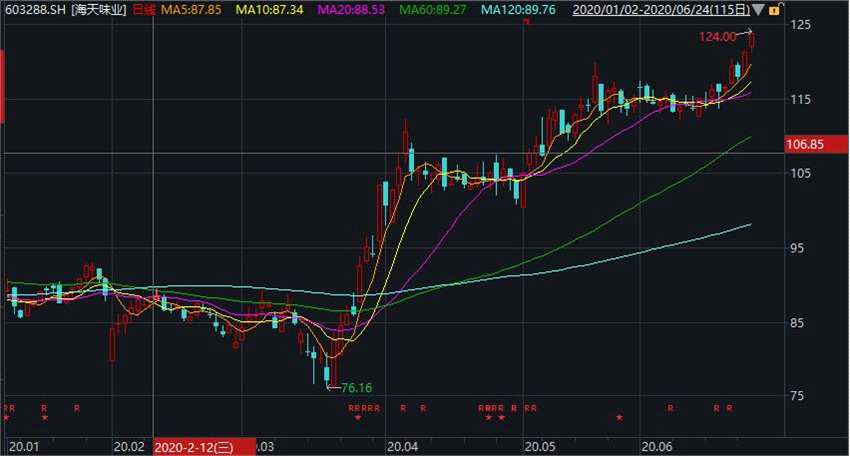Click the 日线 period label

[x=144, y=9]
